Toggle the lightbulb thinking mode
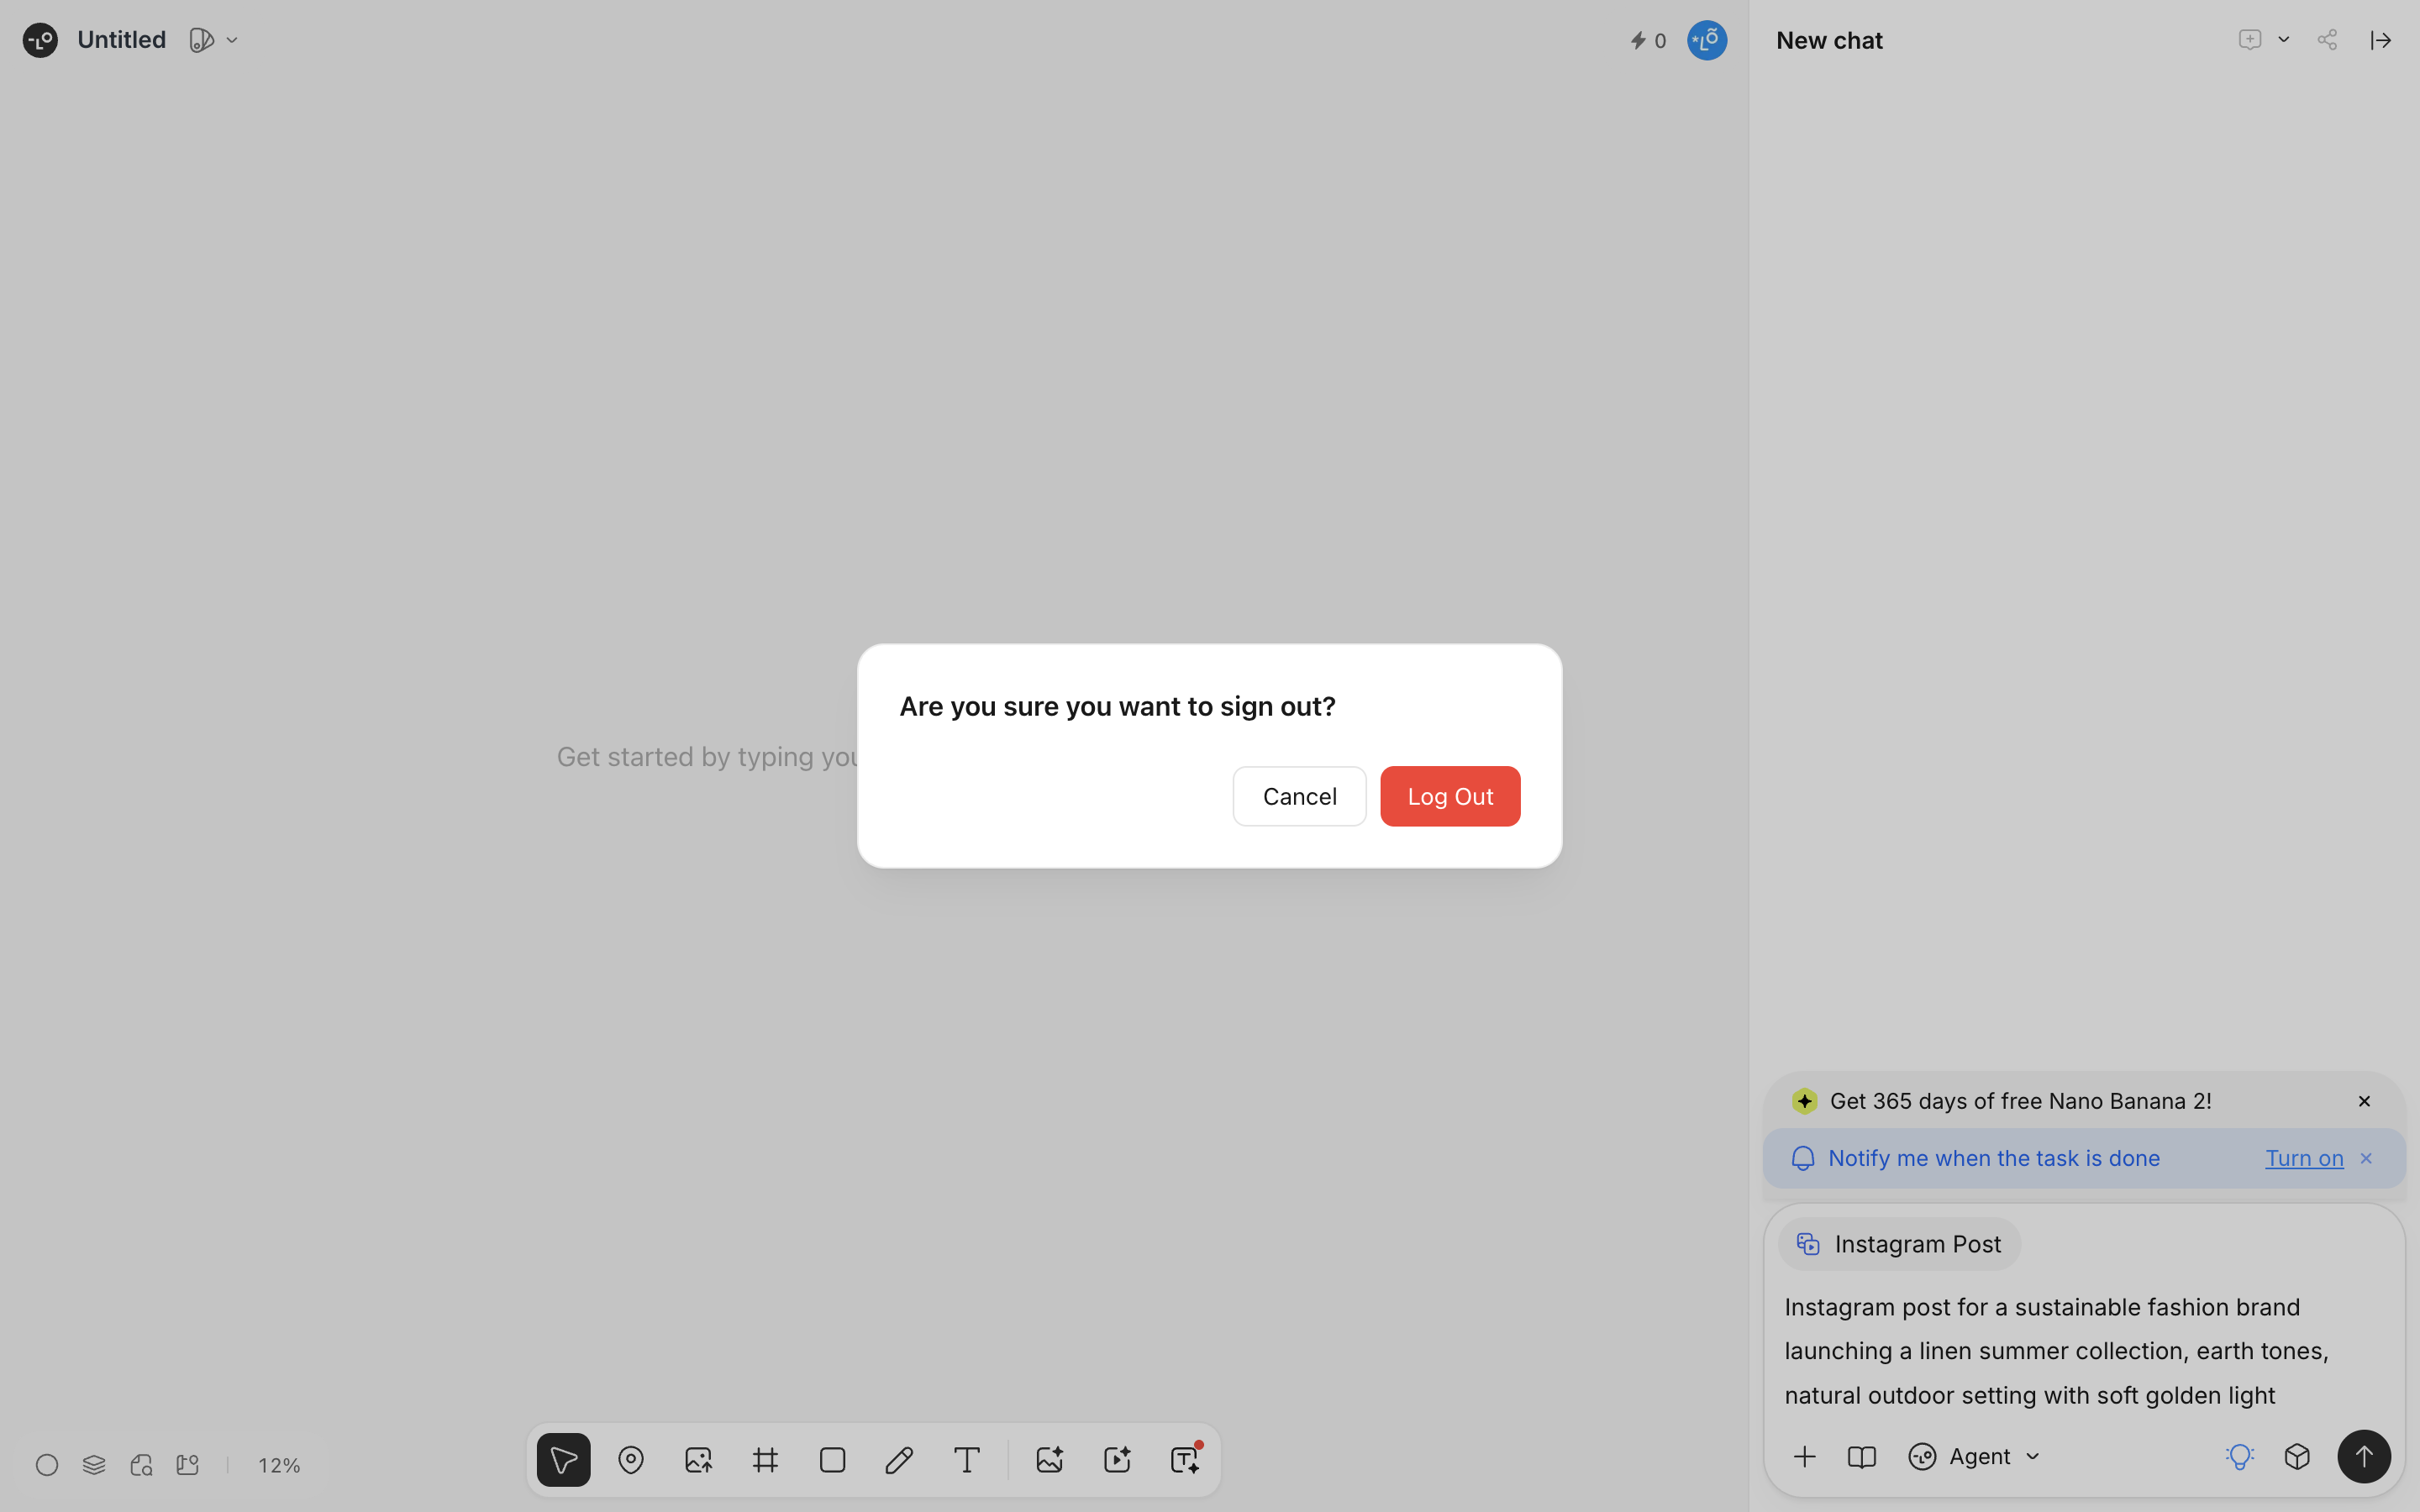 [x=2239, y=1457]
